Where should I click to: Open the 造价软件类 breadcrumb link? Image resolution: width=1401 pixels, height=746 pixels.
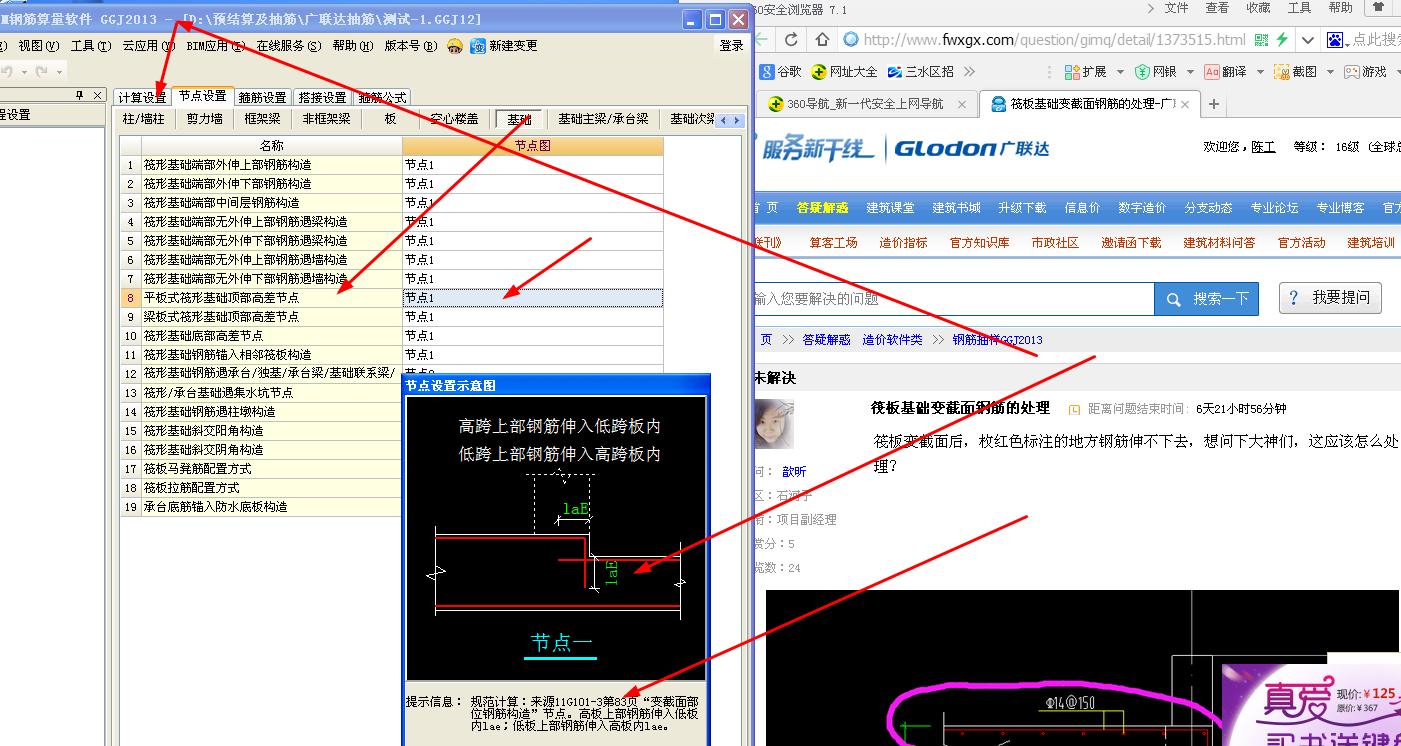[893, 340]
